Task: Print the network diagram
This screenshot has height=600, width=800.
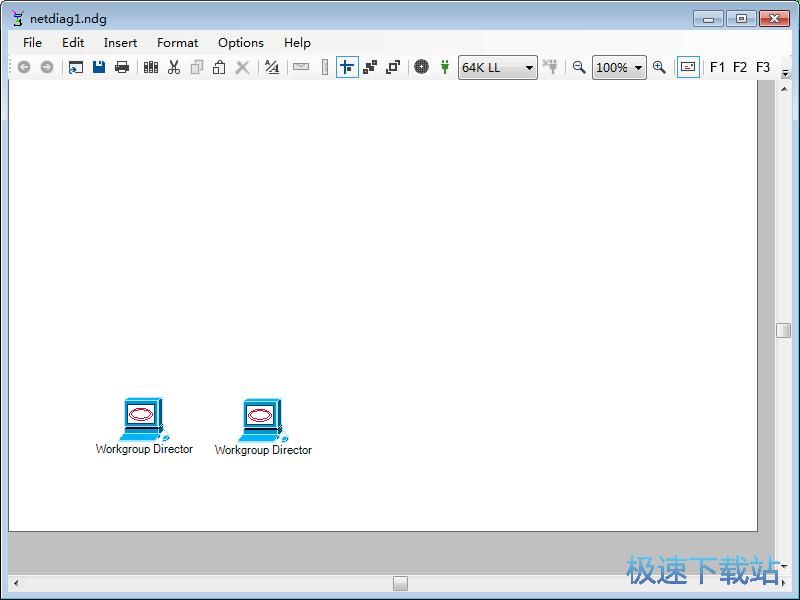Action: [x=122, y=67]
